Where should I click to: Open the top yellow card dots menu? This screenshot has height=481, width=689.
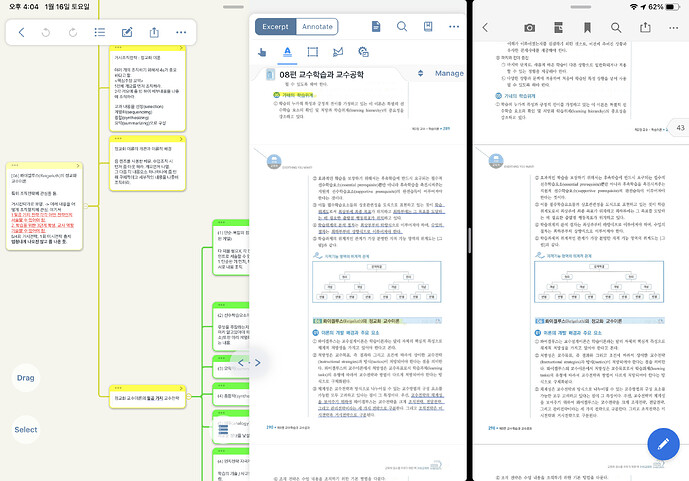118,47
